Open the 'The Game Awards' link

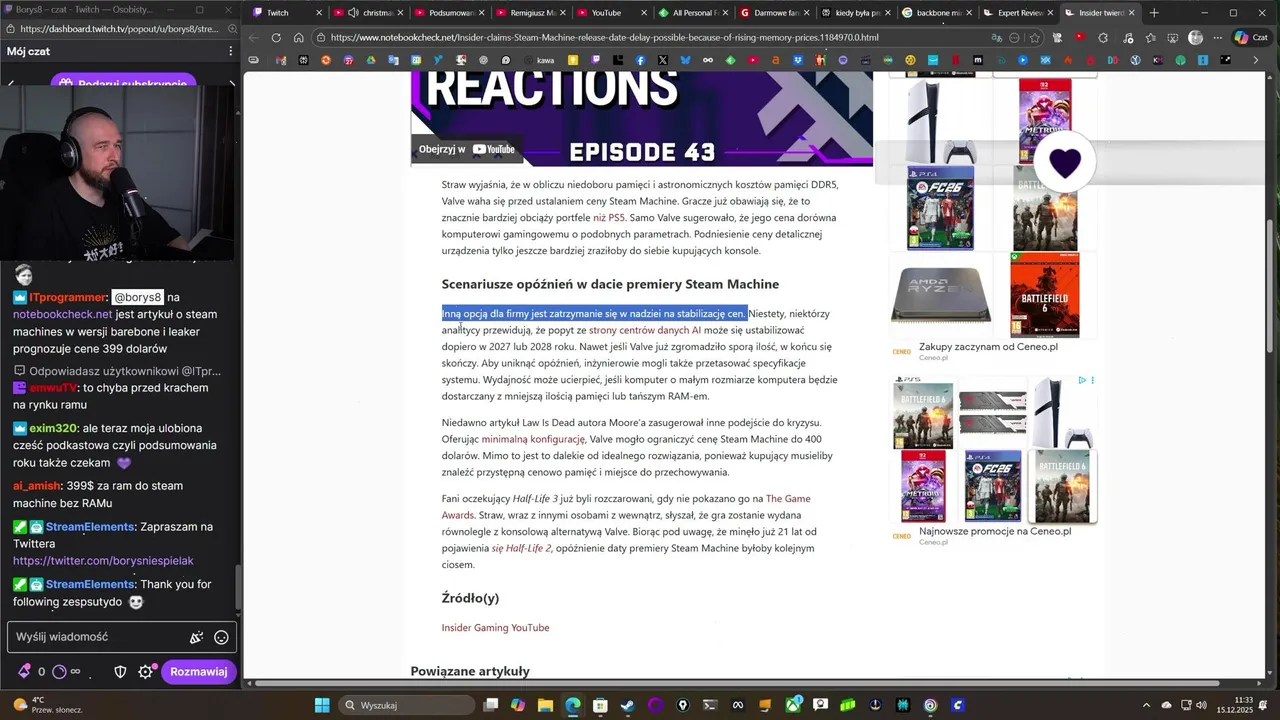(x=626, y=507)
